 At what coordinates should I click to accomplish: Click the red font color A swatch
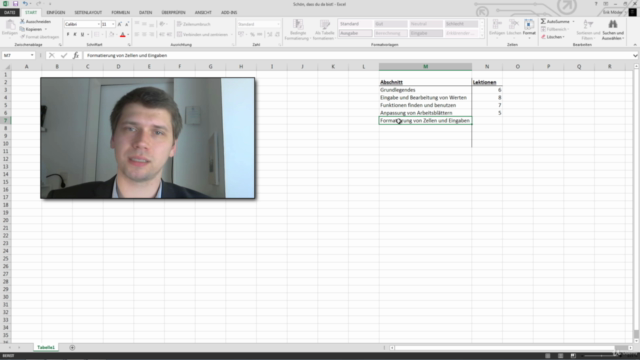point(122,35)
